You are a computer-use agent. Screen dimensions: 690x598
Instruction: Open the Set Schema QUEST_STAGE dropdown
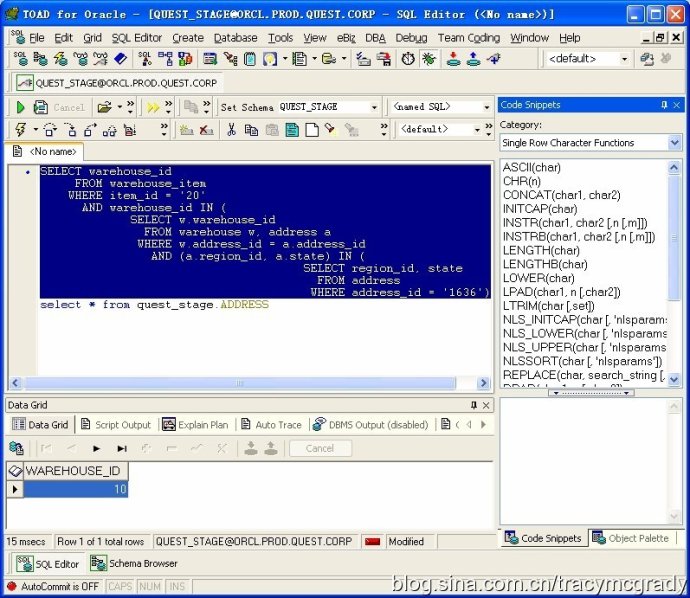[x=374, y=107]
